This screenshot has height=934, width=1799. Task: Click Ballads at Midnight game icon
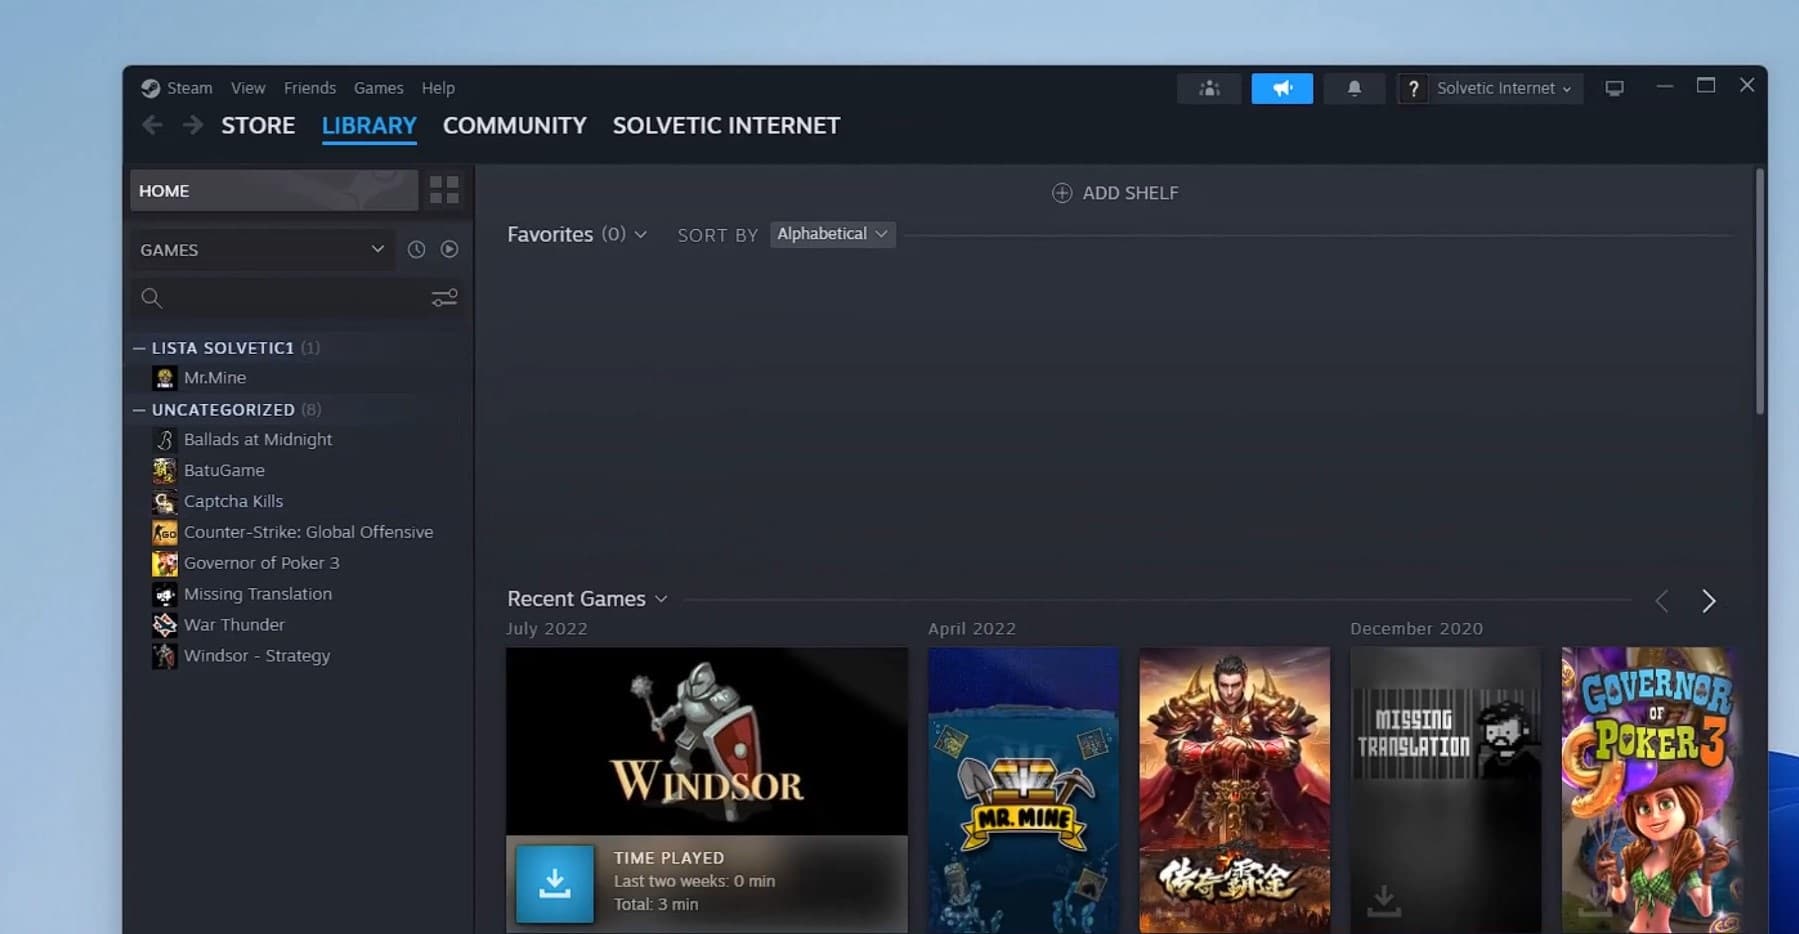click(x=164, y=440)
